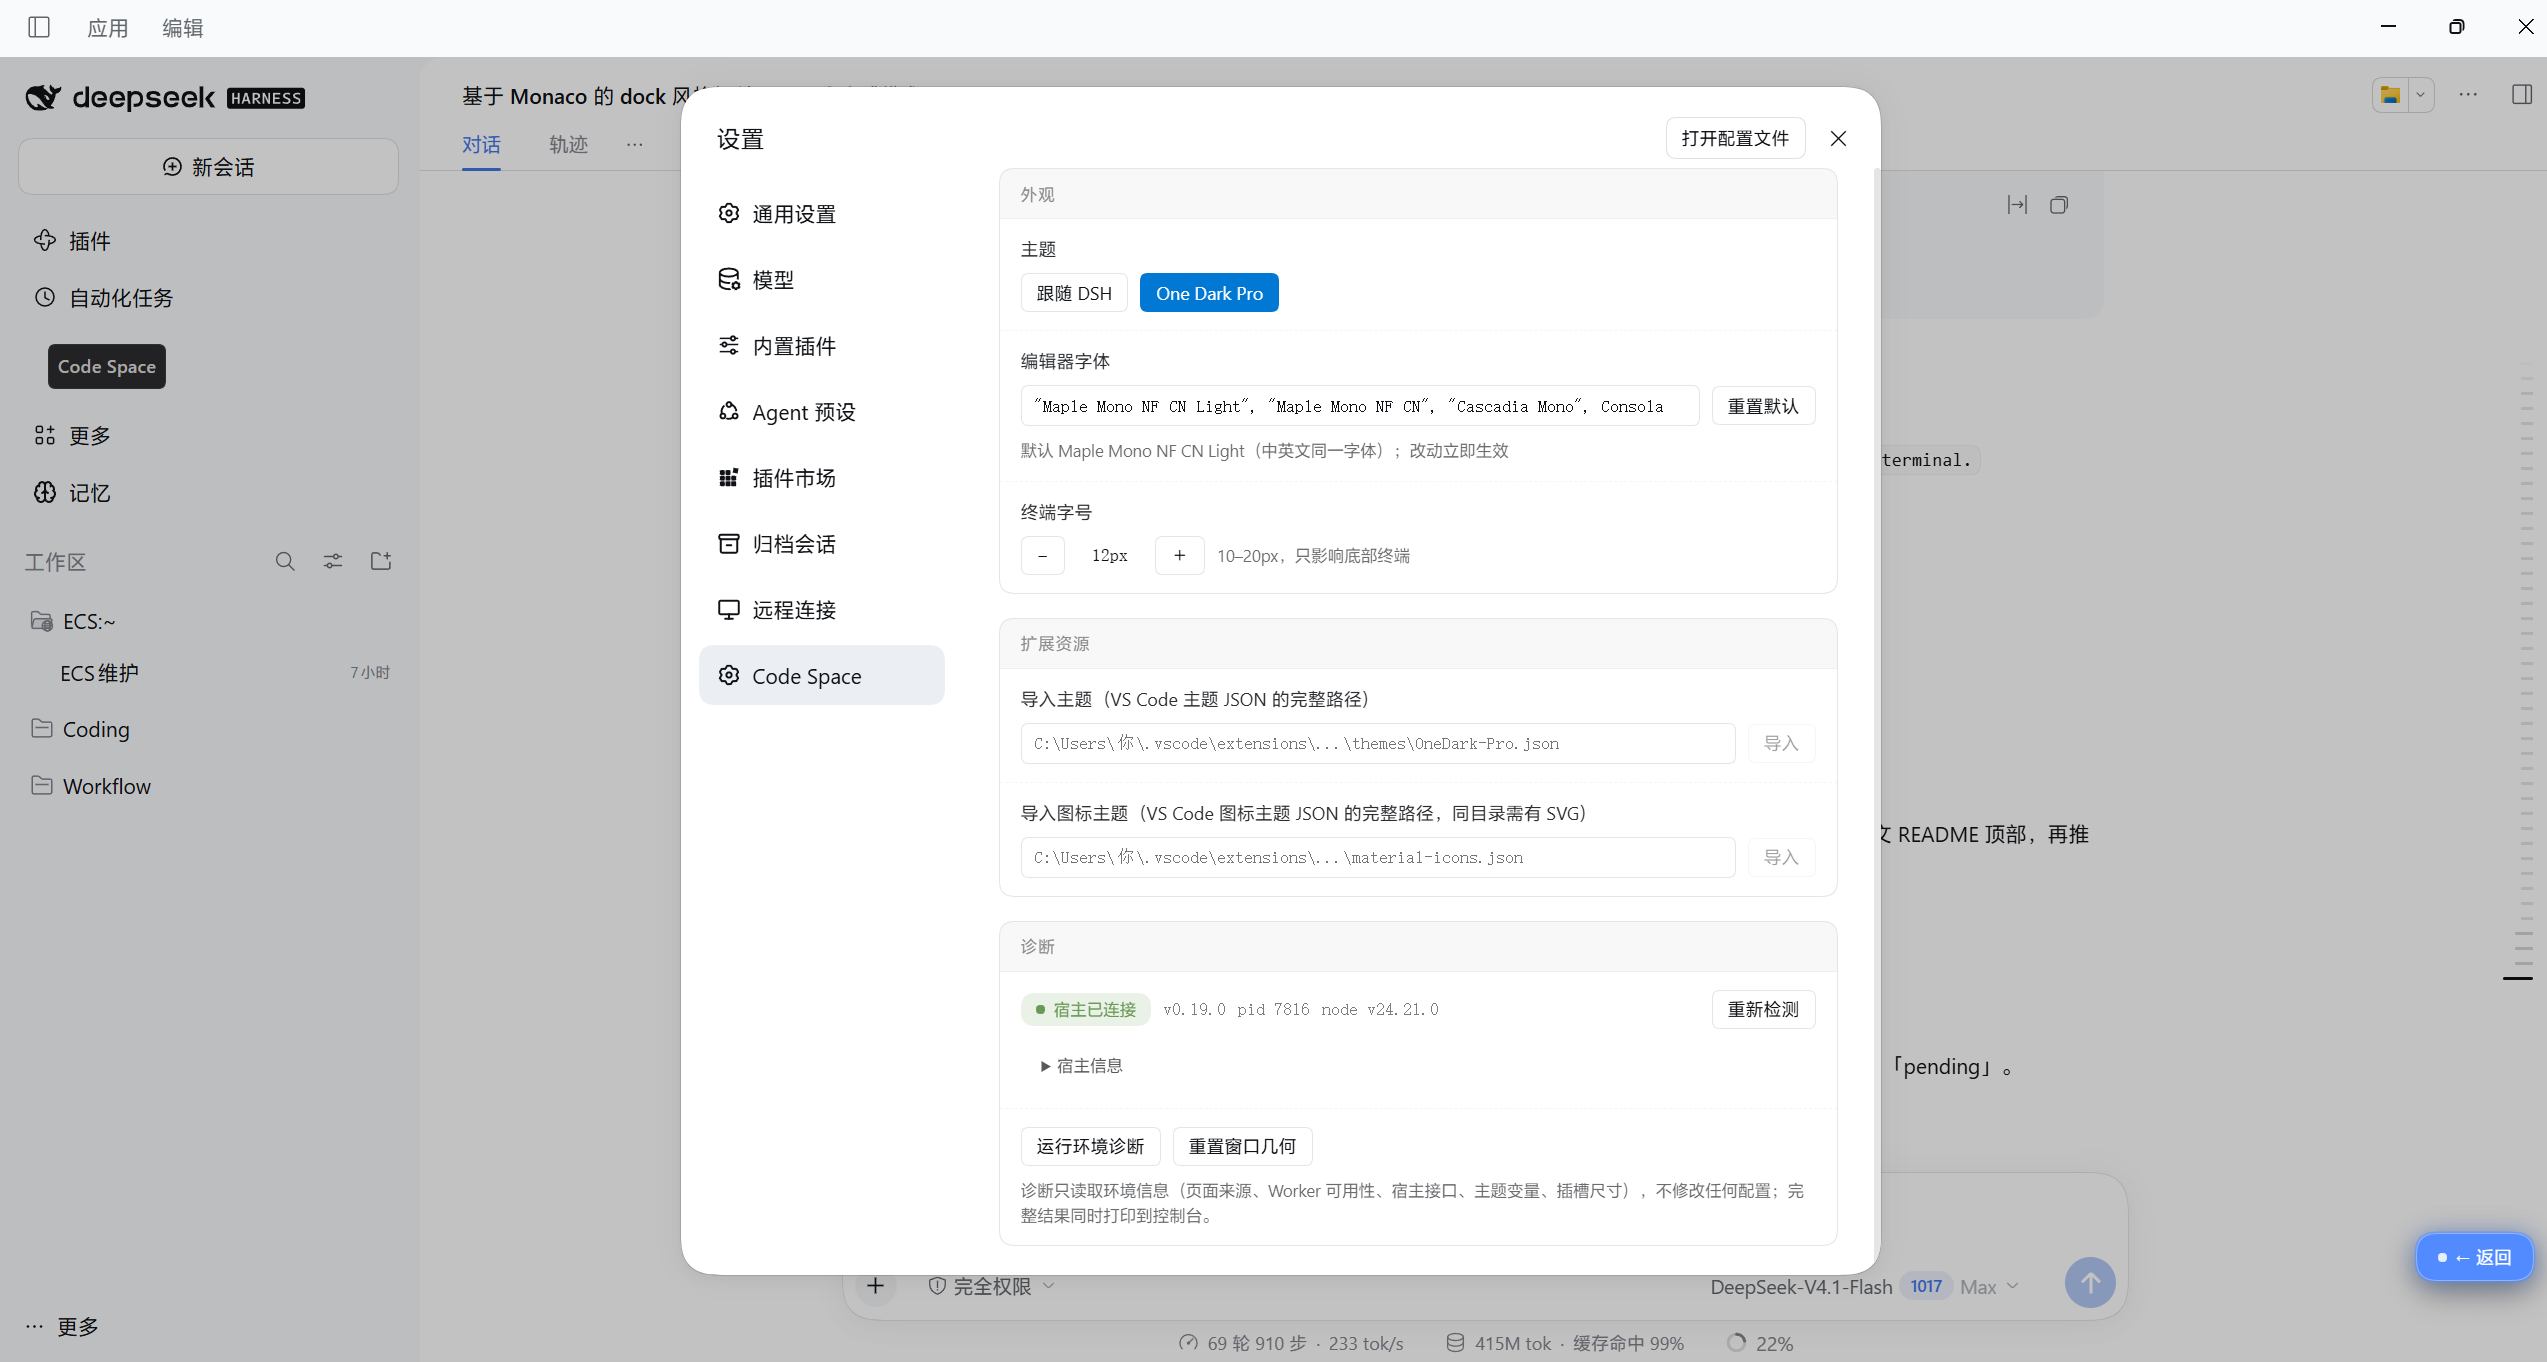Click 重置默认 font button
The height and width of the screenshot is (1362, 2547).
1763,406
